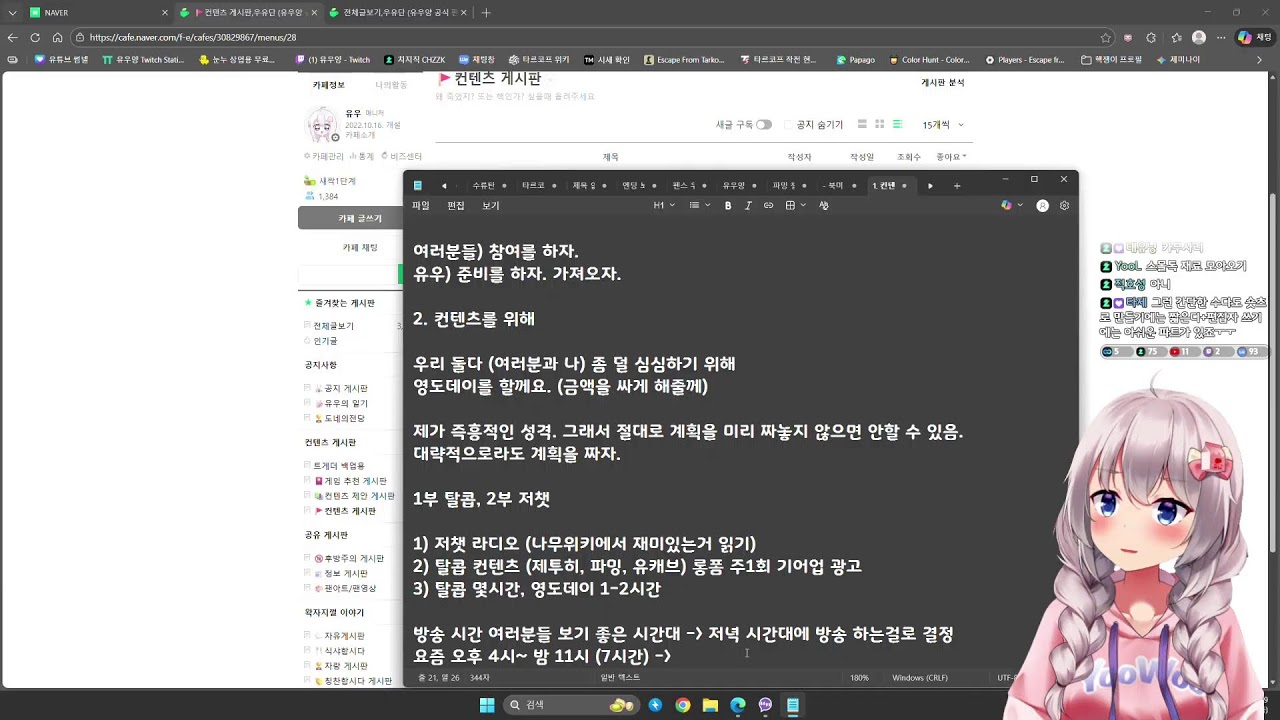Image resolution: width=1280 pixels, height=720 pixels.
Task: Open the 자유게시판 board
Action: coord(344,636)
